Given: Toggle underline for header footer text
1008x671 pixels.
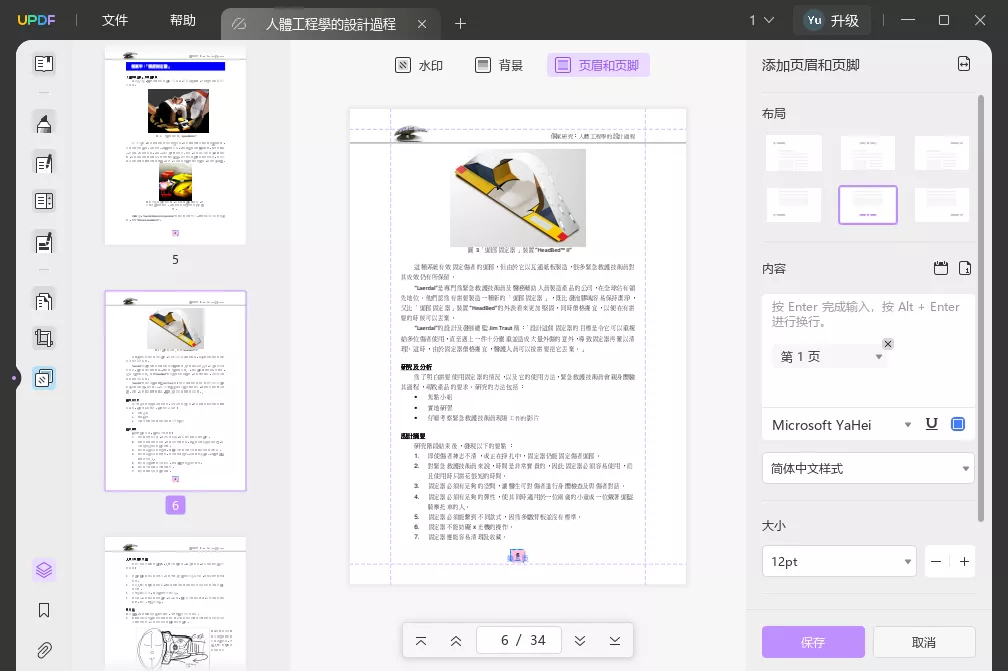Looking at the screenshot, I should click(x=932, y=424).
